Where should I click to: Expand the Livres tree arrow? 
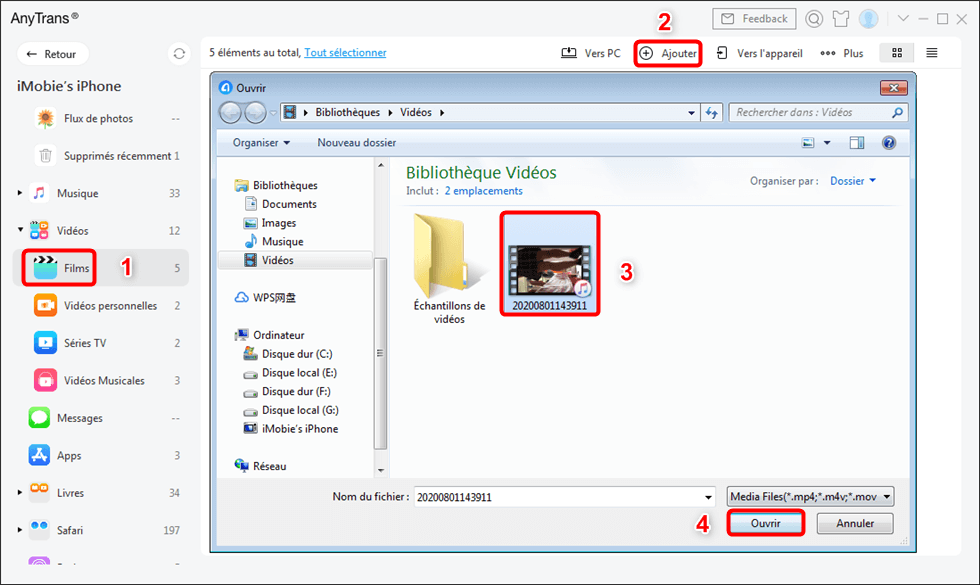click(20, 492)
